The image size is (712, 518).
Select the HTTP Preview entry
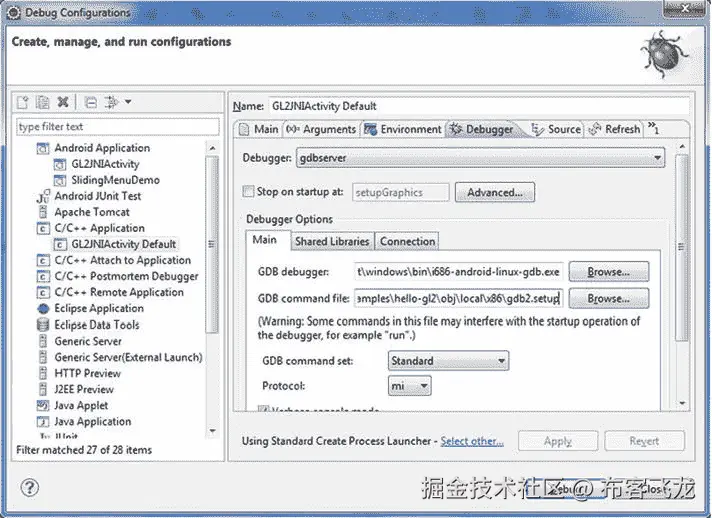point(88,373)
